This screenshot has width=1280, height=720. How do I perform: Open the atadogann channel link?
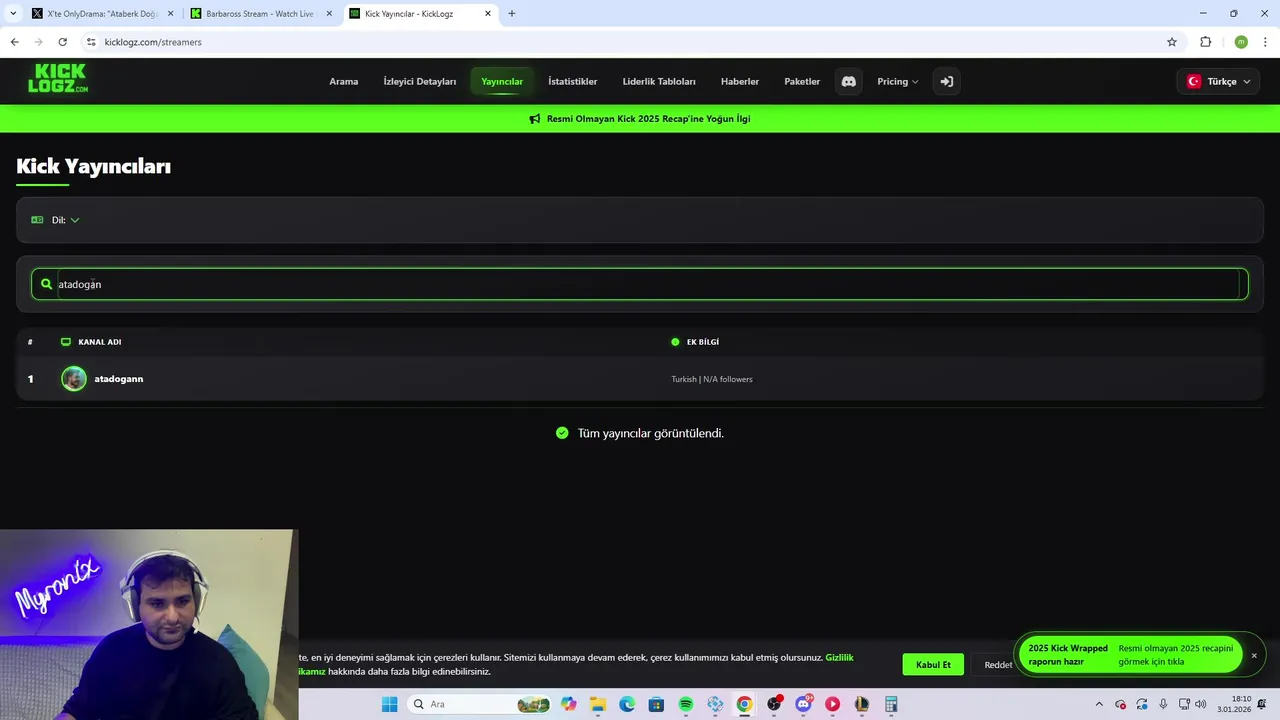[119, 379]
